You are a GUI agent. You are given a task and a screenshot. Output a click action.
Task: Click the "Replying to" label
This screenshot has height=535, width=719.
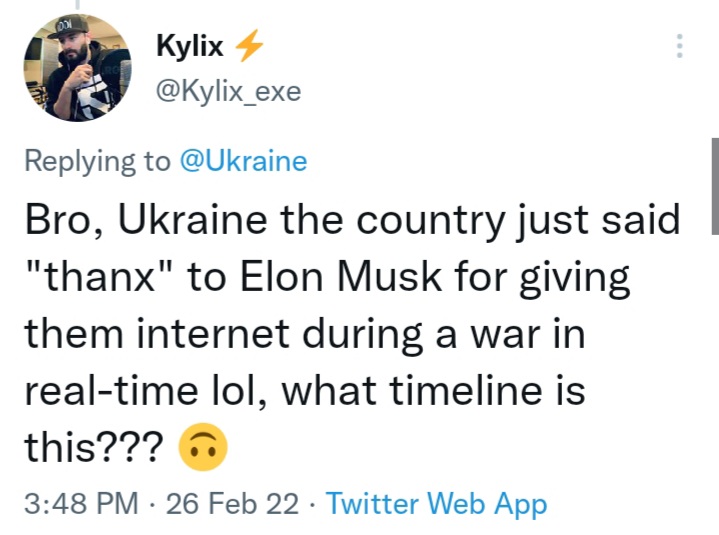pyautogui.click(x=97, y=161)
